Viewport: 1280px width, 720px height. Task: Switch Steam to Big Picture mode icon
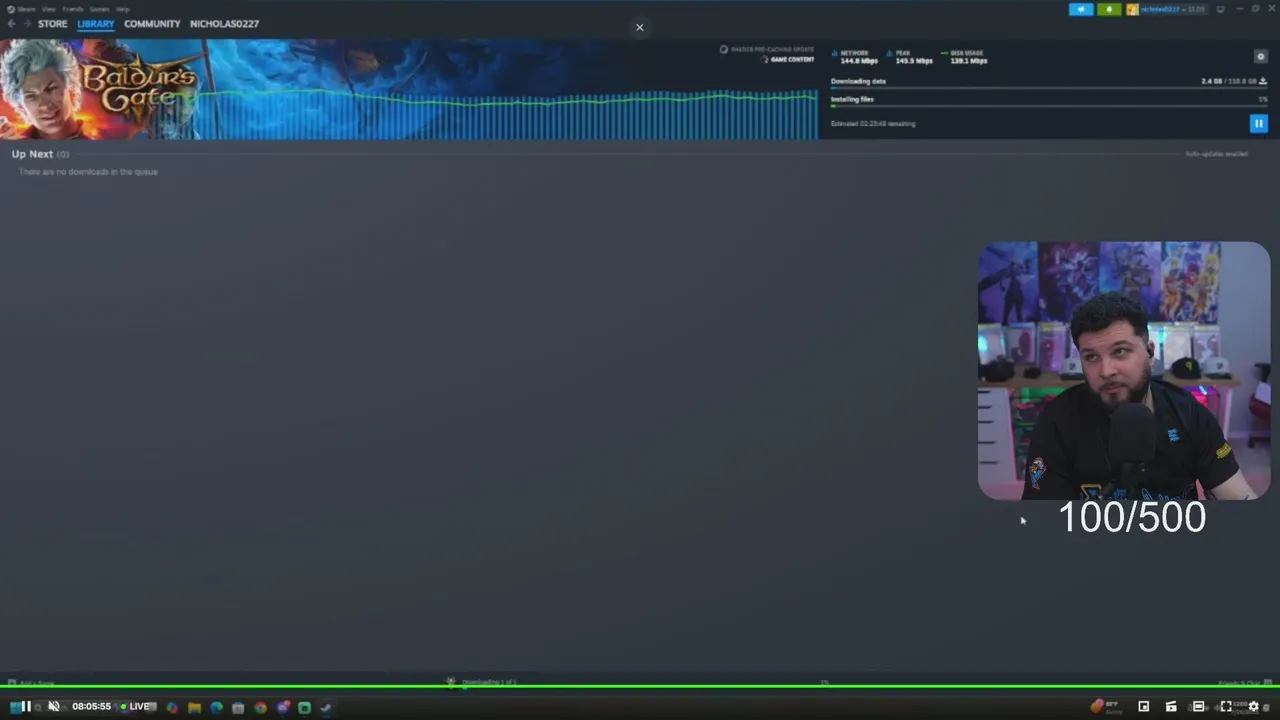(x=1219, y=9)
